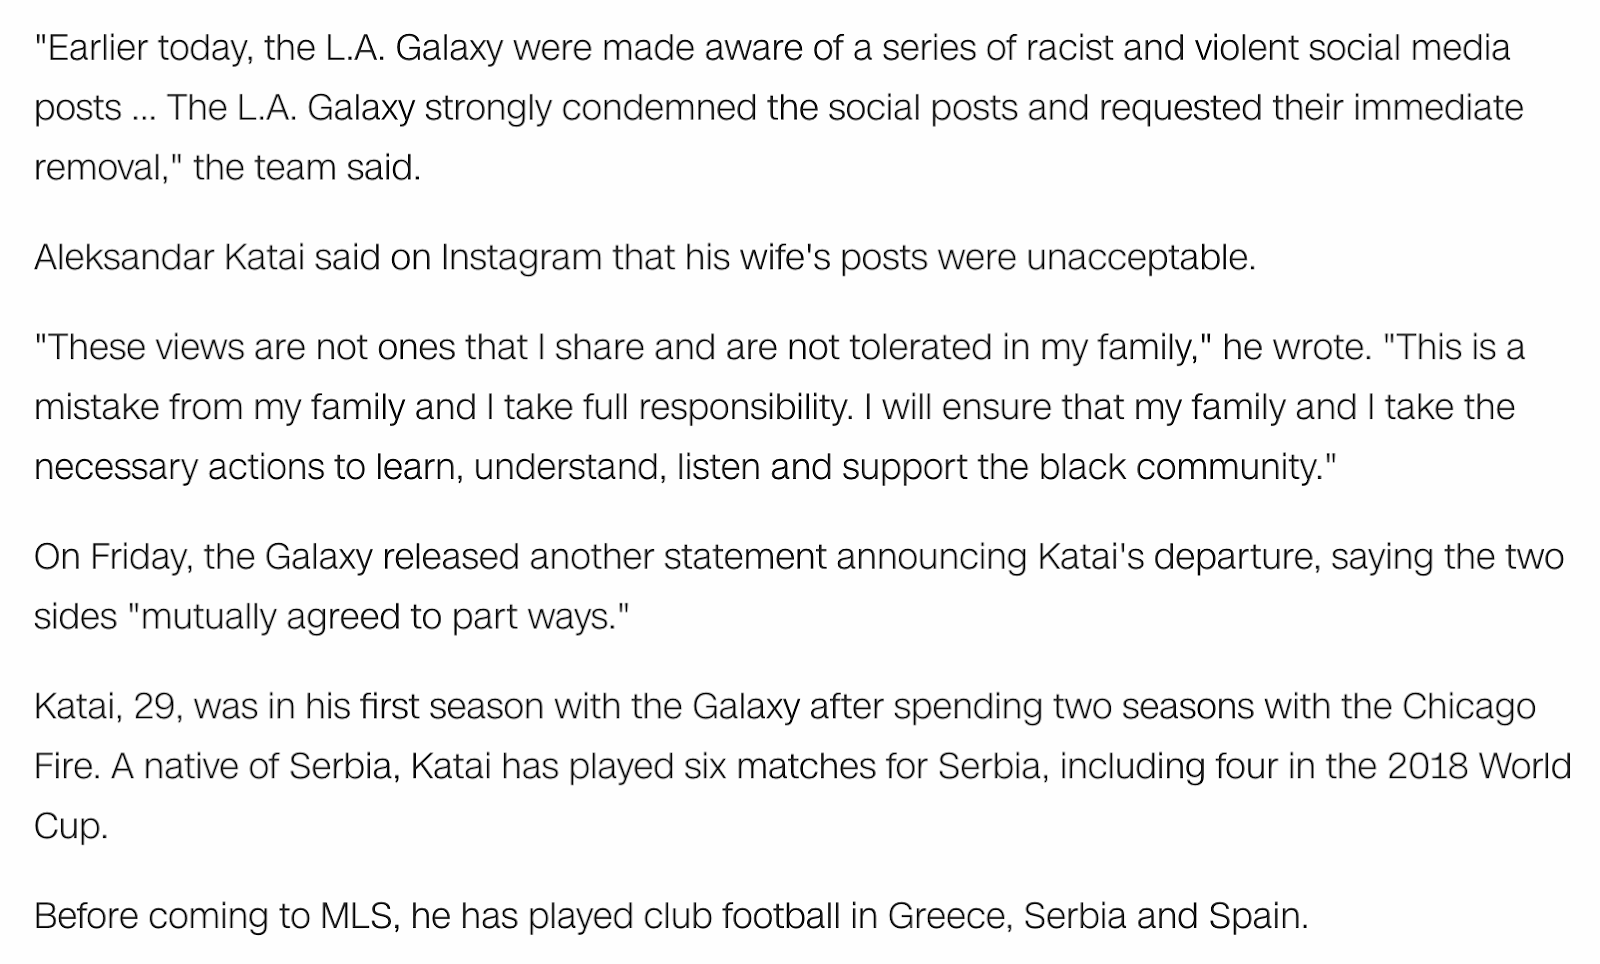
Task: Click the words "On Friday" starting the paragraph
Action: (x=111, y=556)
